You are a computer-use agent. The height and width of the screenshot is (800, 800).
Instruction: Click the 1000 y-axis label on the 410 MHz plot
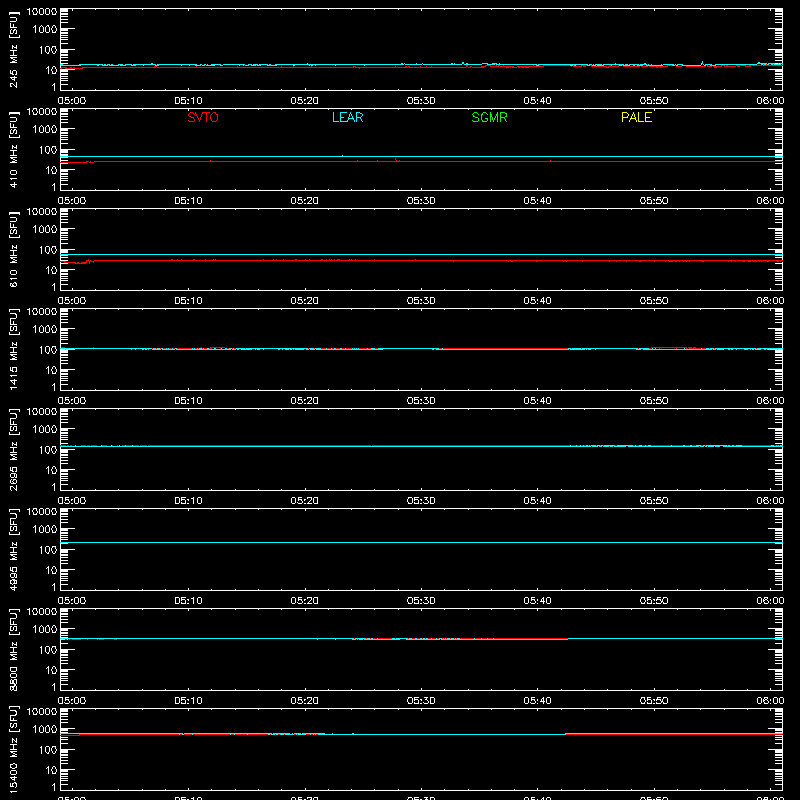pos(45,130)
